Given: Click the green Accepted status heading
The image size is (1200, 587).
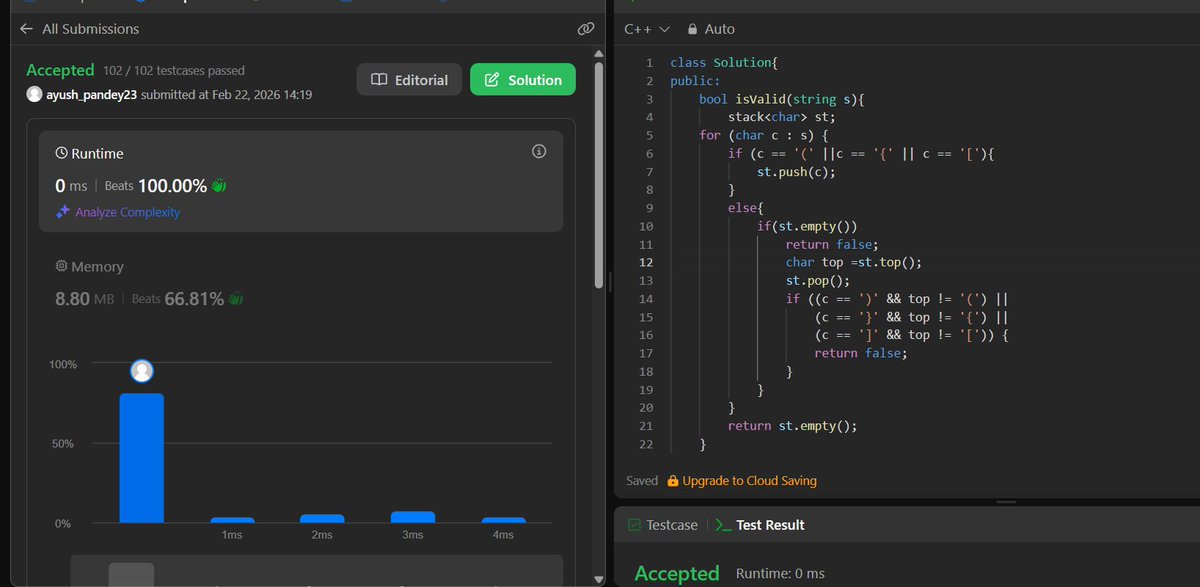Looking at the screenshot, I should click(x=60, y=70).
